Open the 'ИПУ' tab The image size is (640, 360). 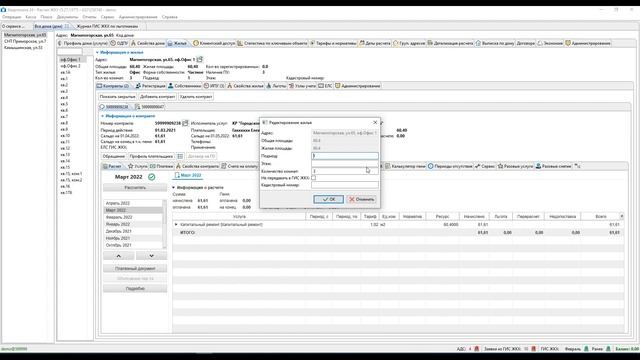tap(214, 86)
